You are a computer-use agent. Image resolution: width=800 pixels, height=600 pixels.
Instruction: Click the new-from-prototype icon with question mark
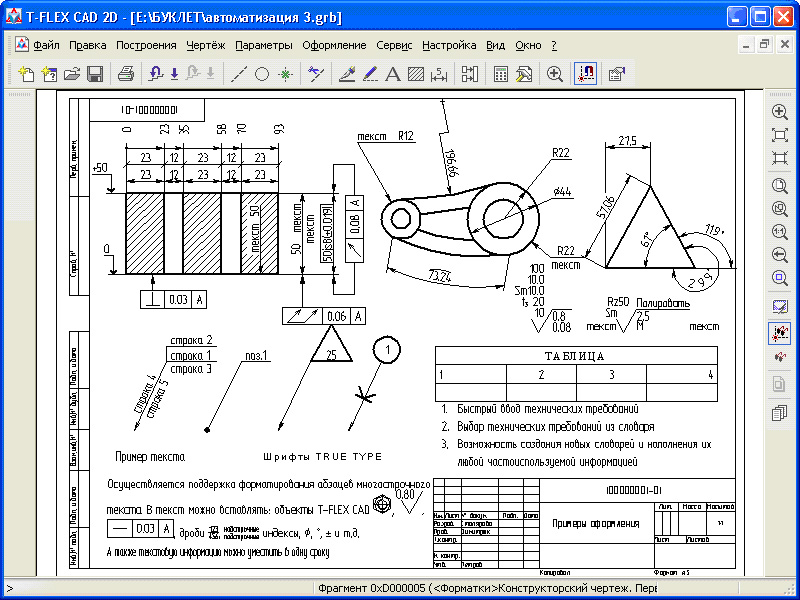tap(49, 74)
